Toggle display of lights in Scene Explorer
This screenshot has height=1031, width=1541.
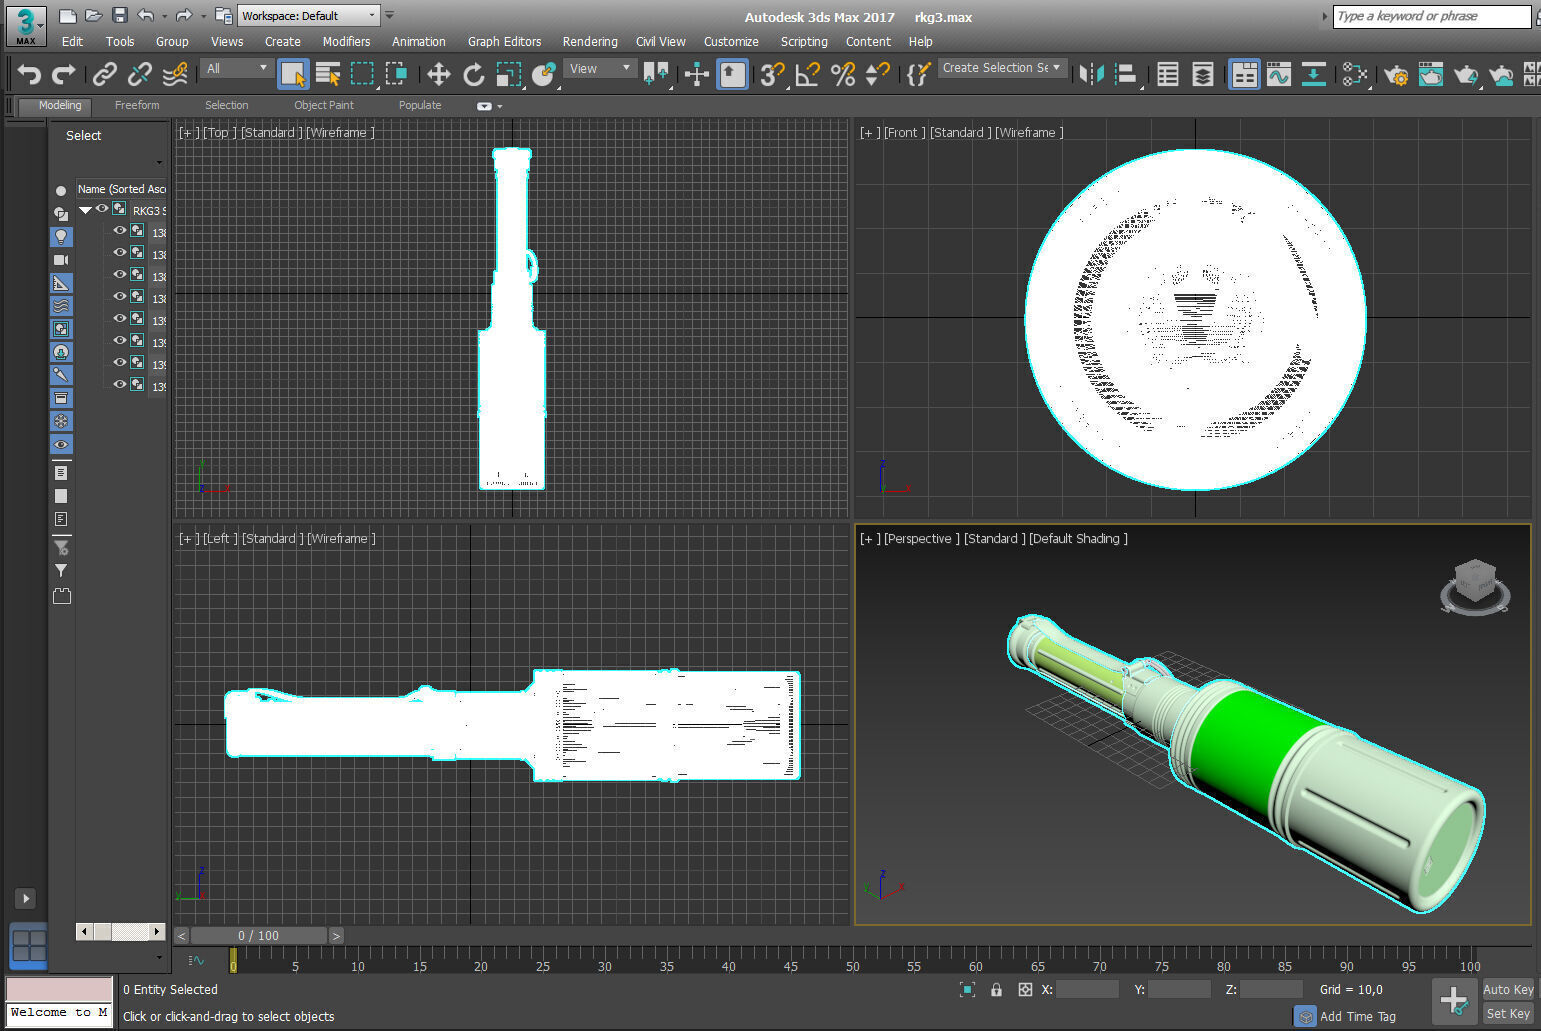(x=61, y=237)
